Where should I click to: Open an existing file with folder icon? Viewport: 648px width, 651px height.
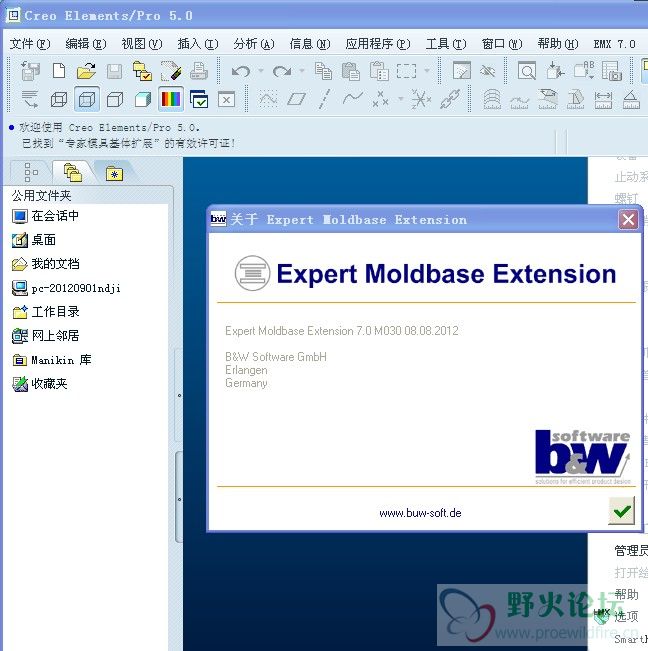pyautogui.click(x=86, y=71)
